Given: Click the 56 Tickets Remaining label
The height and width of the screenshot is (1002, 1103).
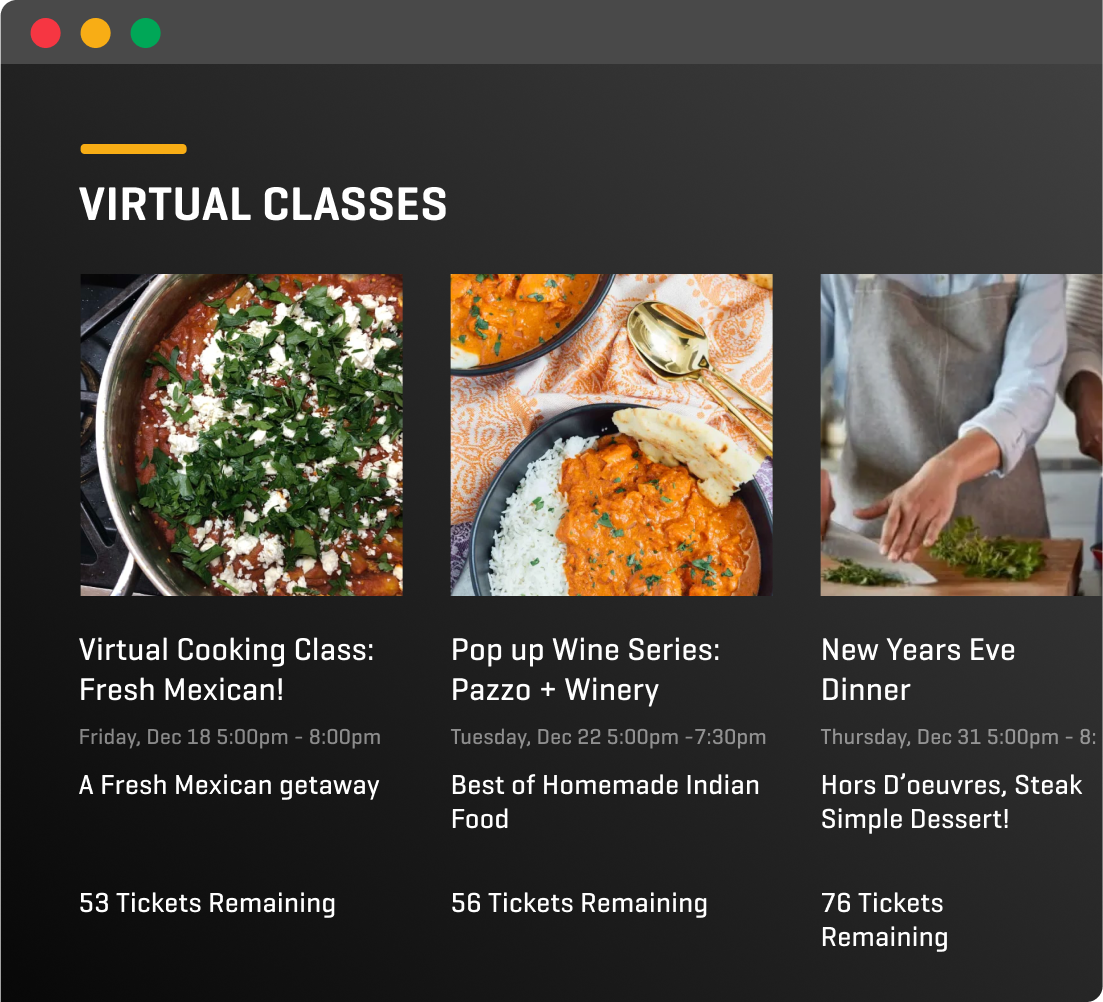Looking at the screenshot, I should point(579,903).
